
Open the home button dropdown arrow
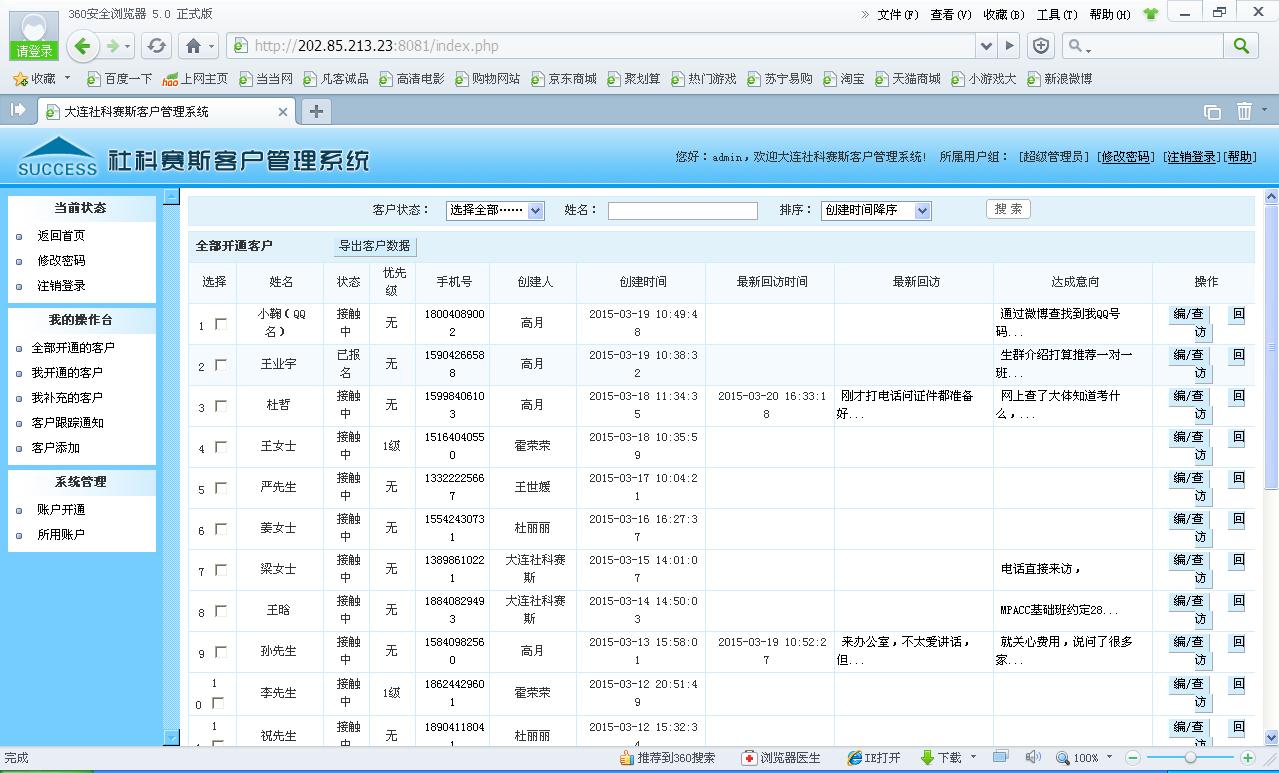213,46
